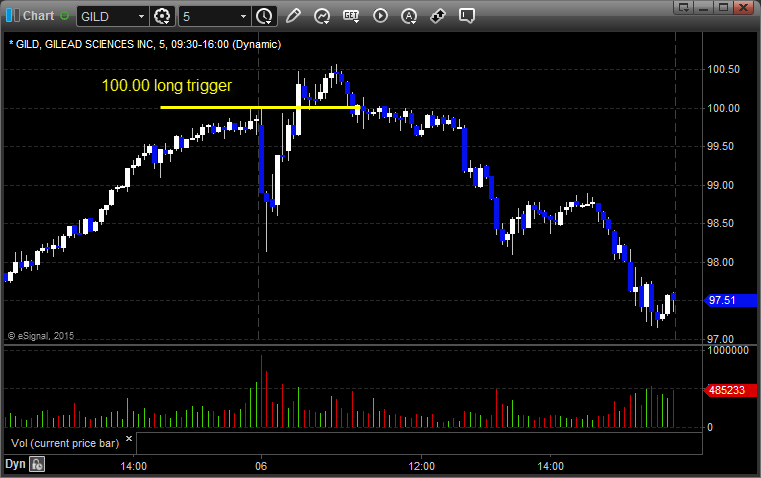Click the 99.00 price axis label
The image size is (761, 478).
click(720, 185)
